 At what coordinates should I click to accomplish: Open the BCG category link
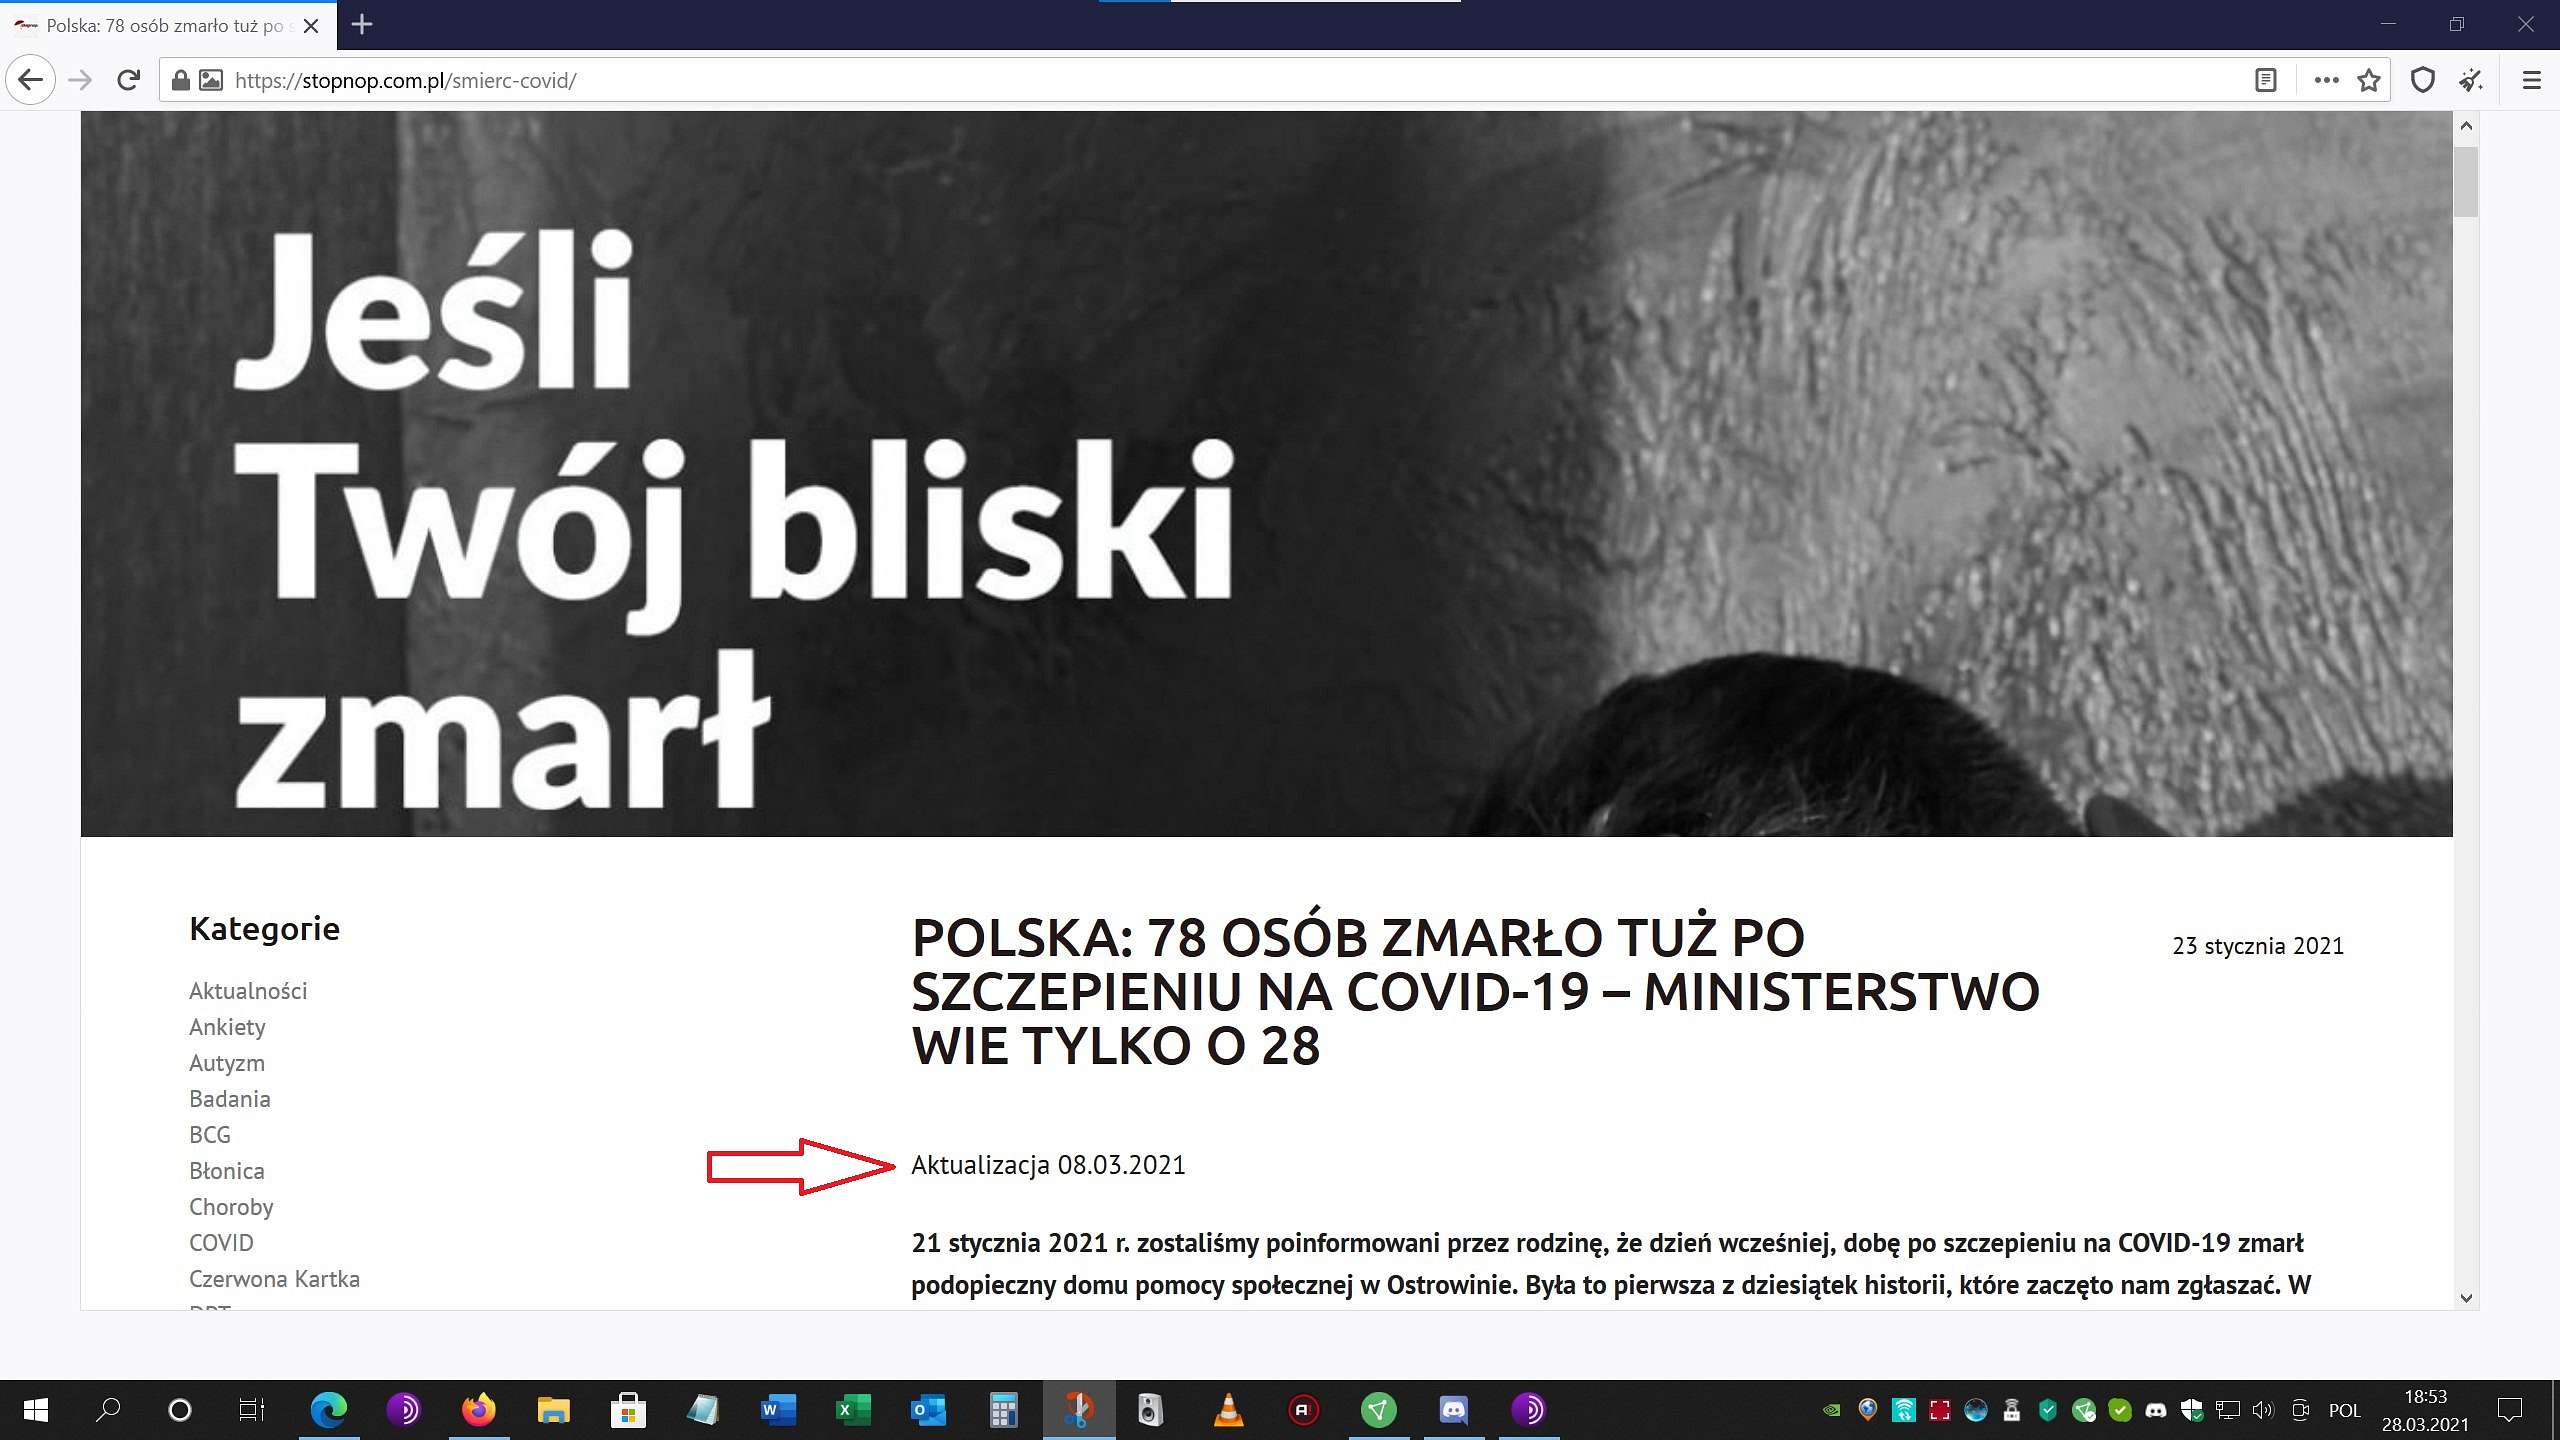coord(210,1135)
